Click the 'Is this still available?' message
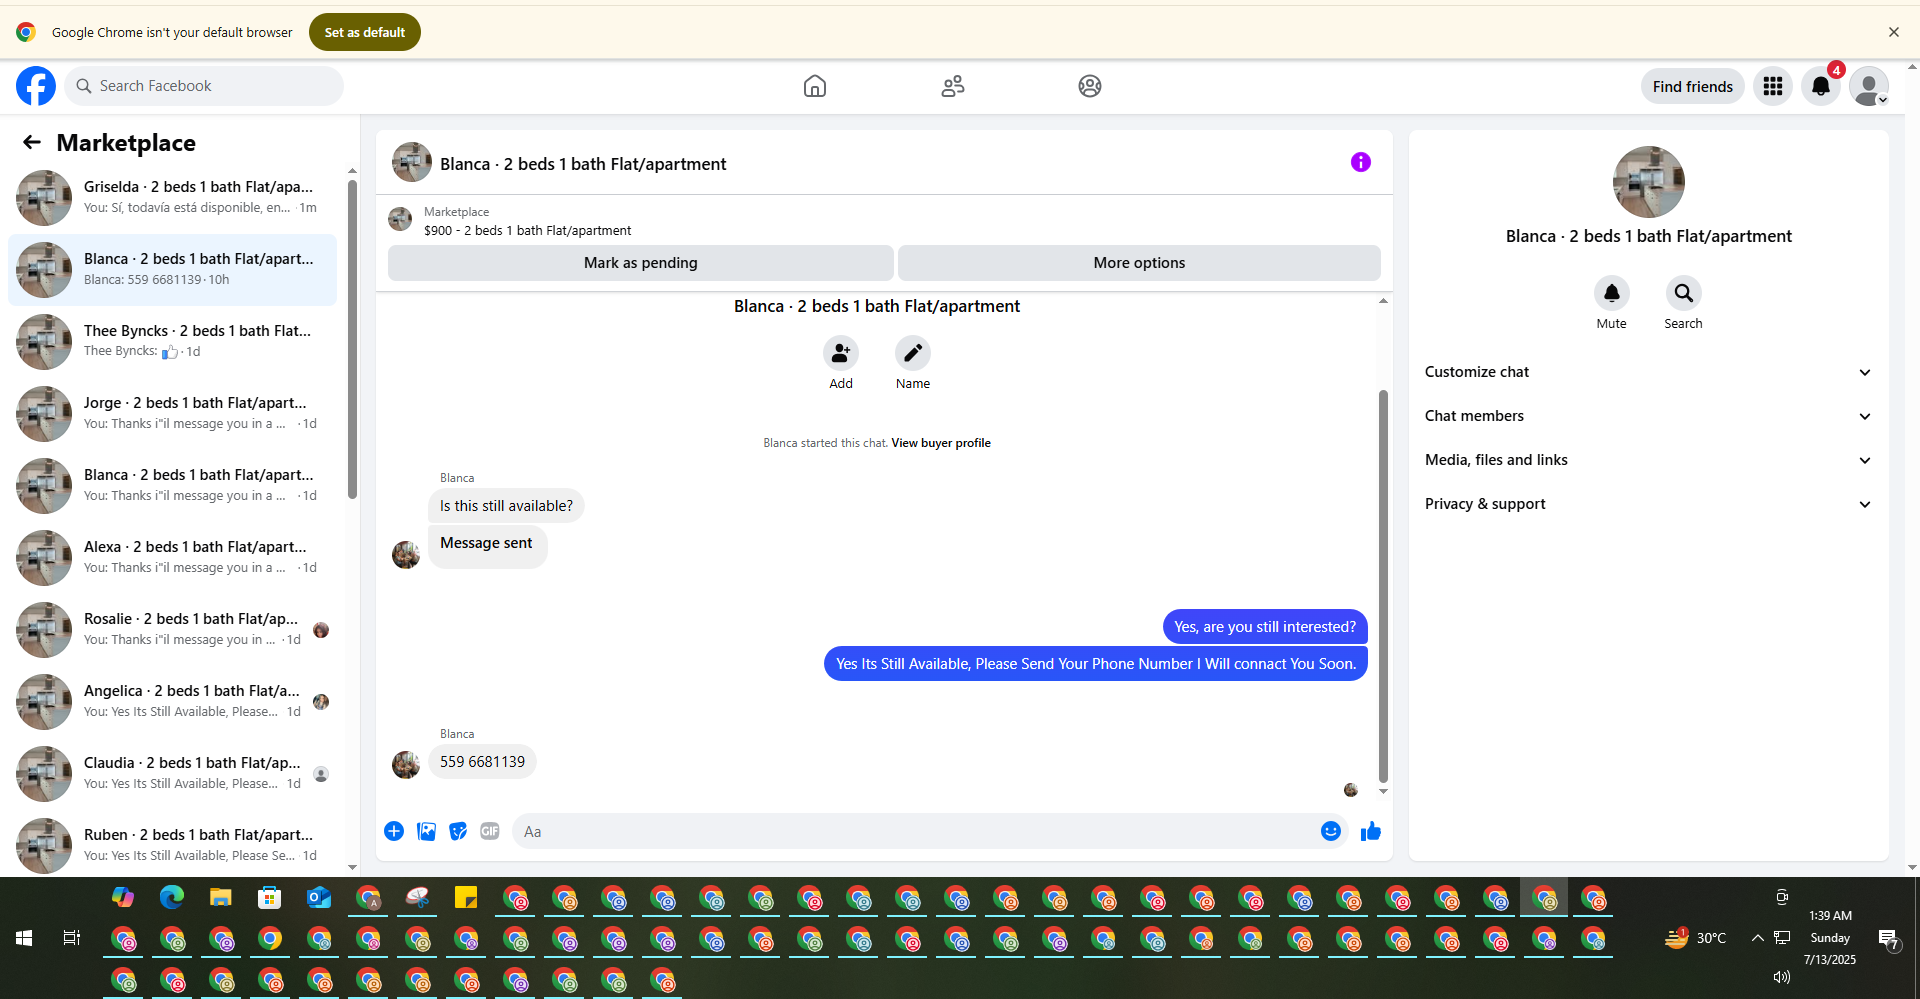 coord(506,506)
